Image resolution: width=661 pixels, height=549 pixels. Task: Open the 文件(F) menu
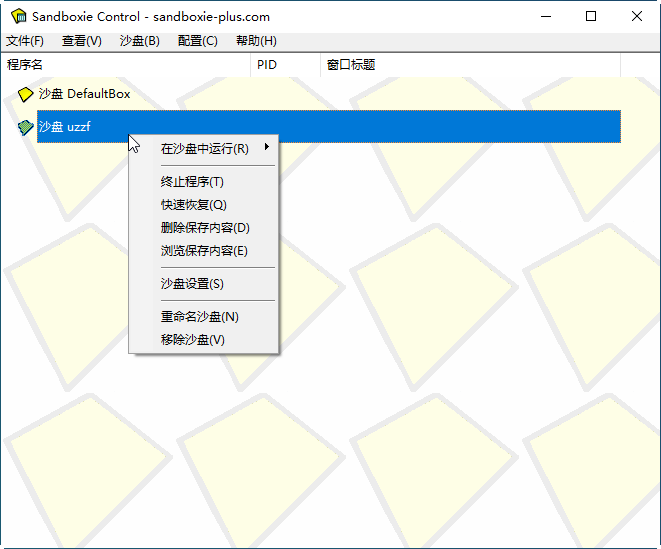[x=25, y=41]
